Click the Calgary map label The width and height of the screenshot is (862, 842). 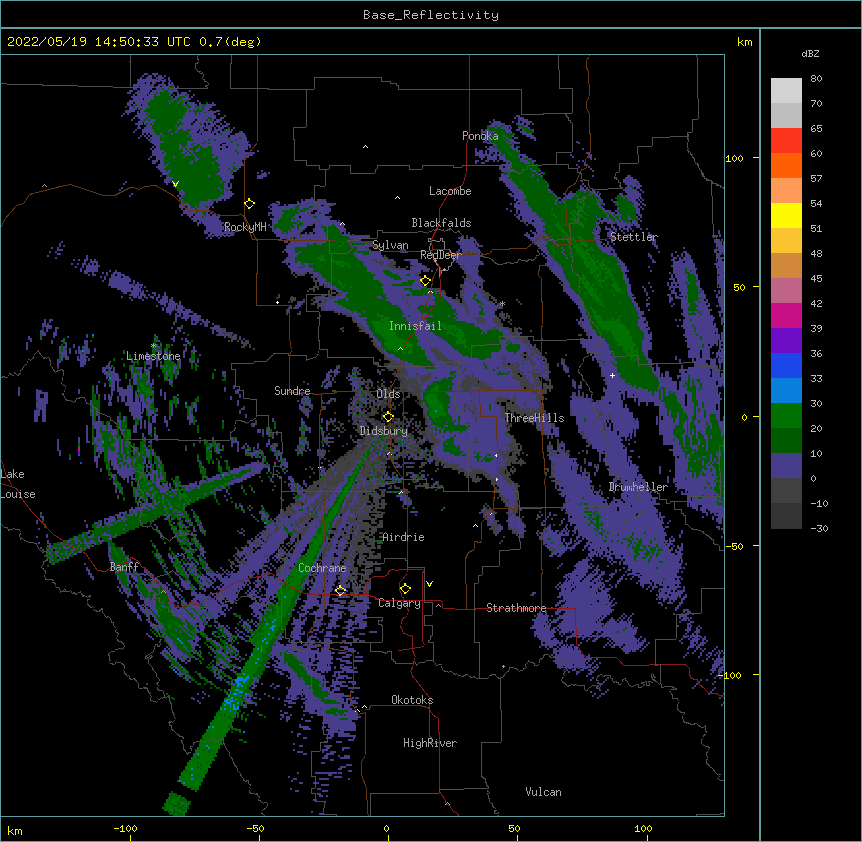(399, 603)
